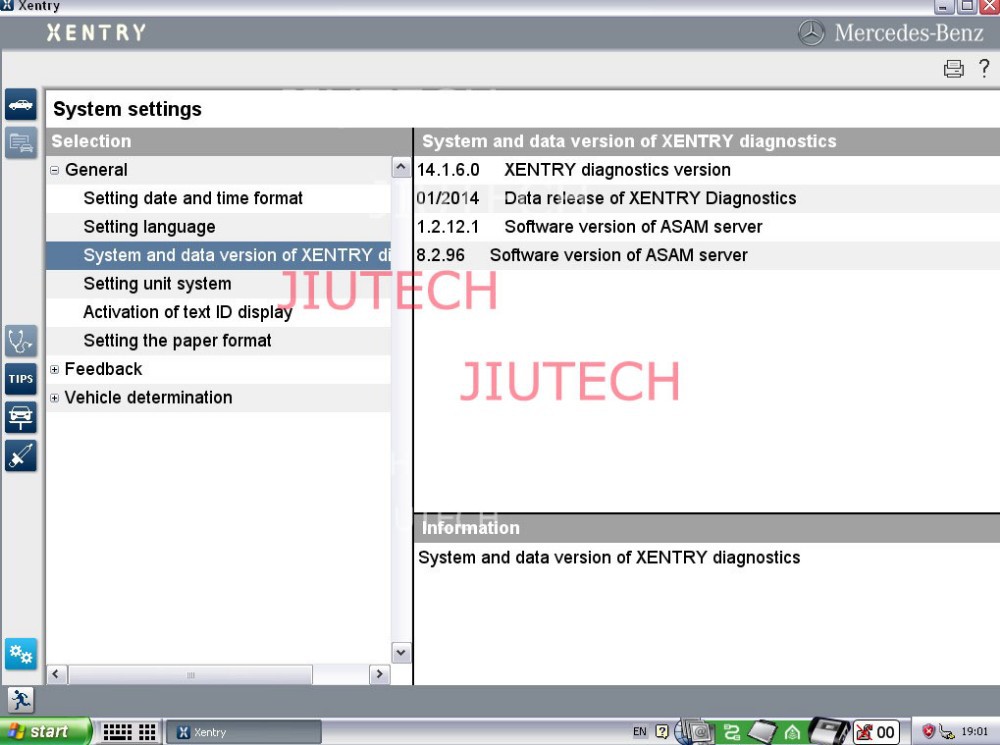This screenshot has height=745, width=1000.
Task: Click the car on lift icon
Action: (x=21, y=417)
